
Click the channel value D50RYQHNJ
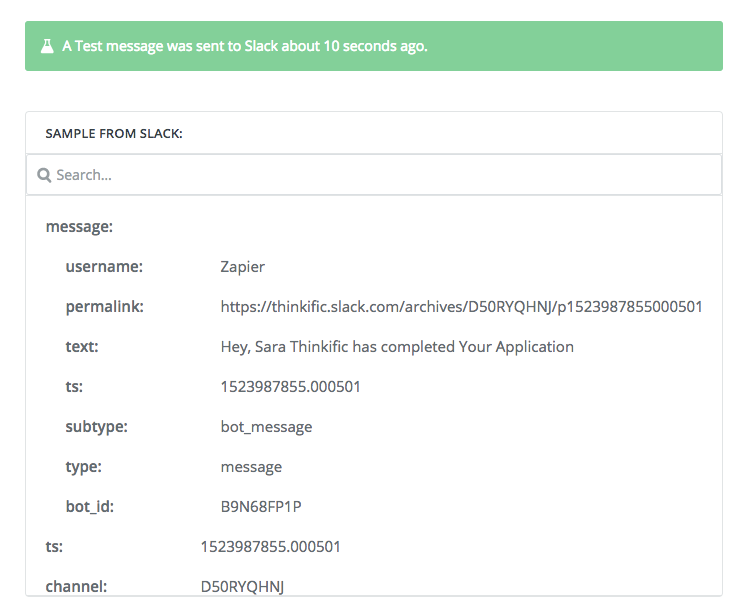tap(242, 587)
